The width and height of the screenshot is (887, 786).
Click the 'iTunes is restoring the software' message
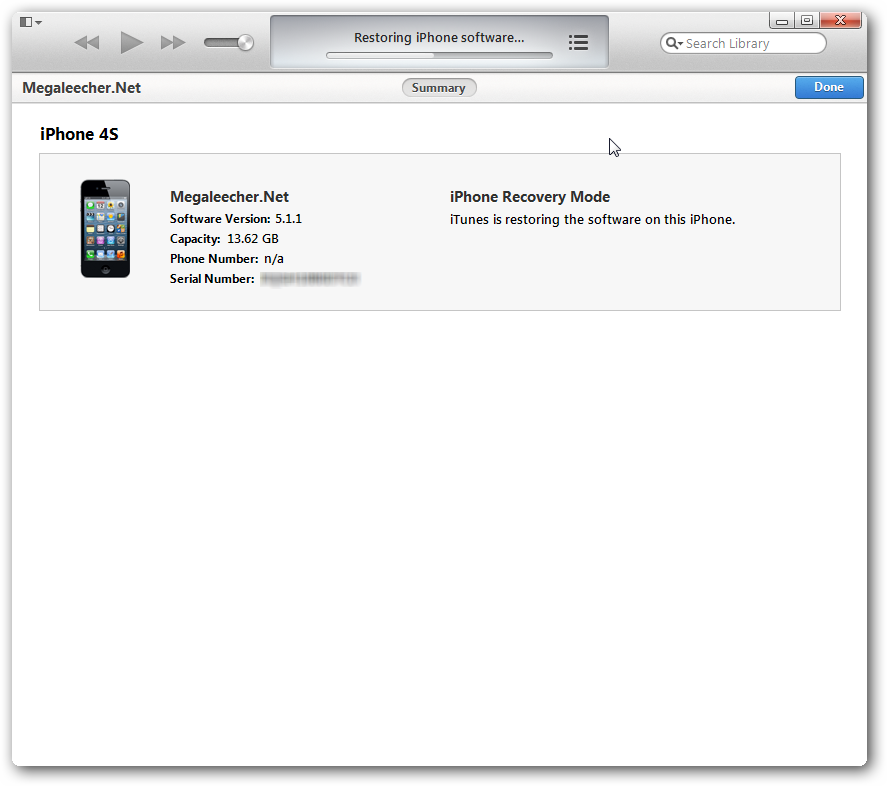point(592,220)
